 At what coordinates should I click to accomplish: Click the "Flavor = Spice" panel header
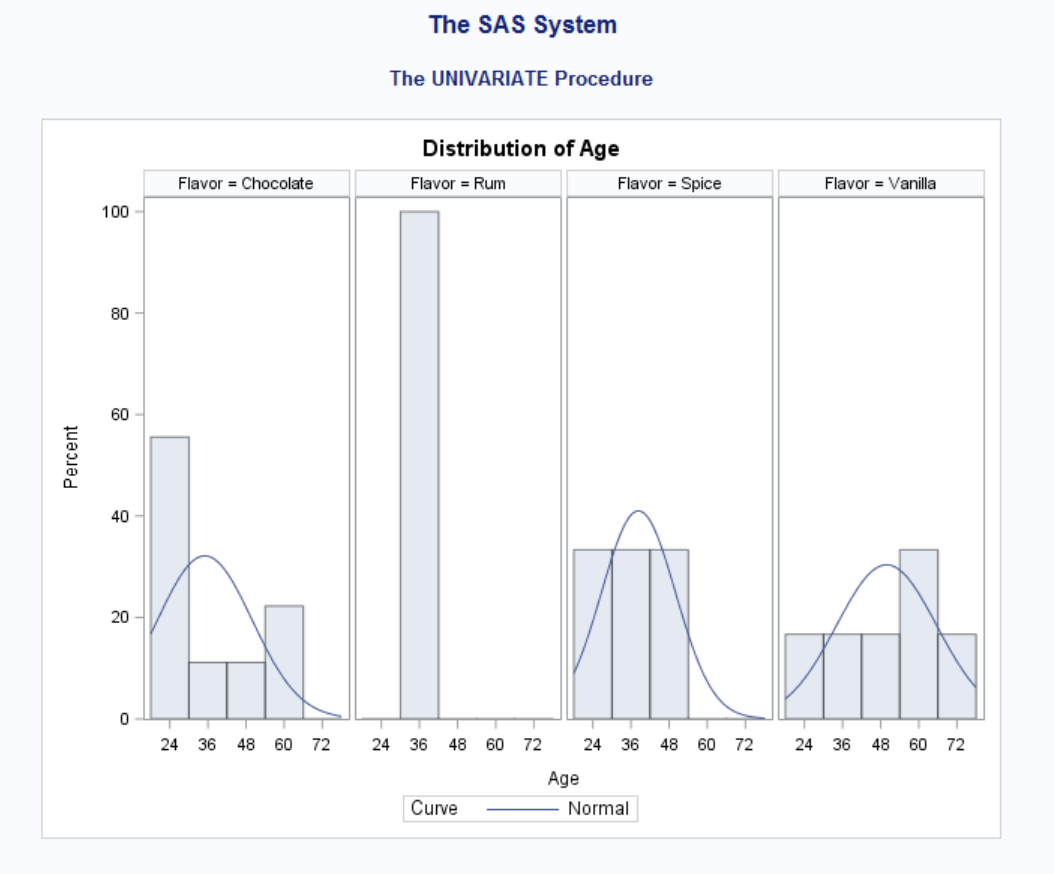[x=669, y=183]
